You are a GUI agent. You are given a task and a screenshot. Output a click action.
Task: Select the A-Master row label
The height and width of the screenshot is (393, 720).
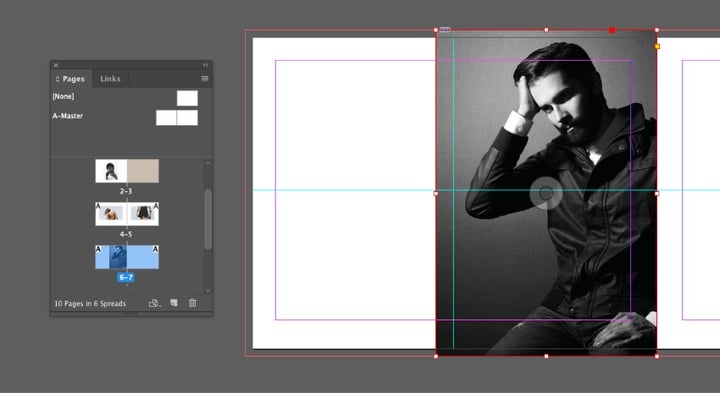(68, 116)
